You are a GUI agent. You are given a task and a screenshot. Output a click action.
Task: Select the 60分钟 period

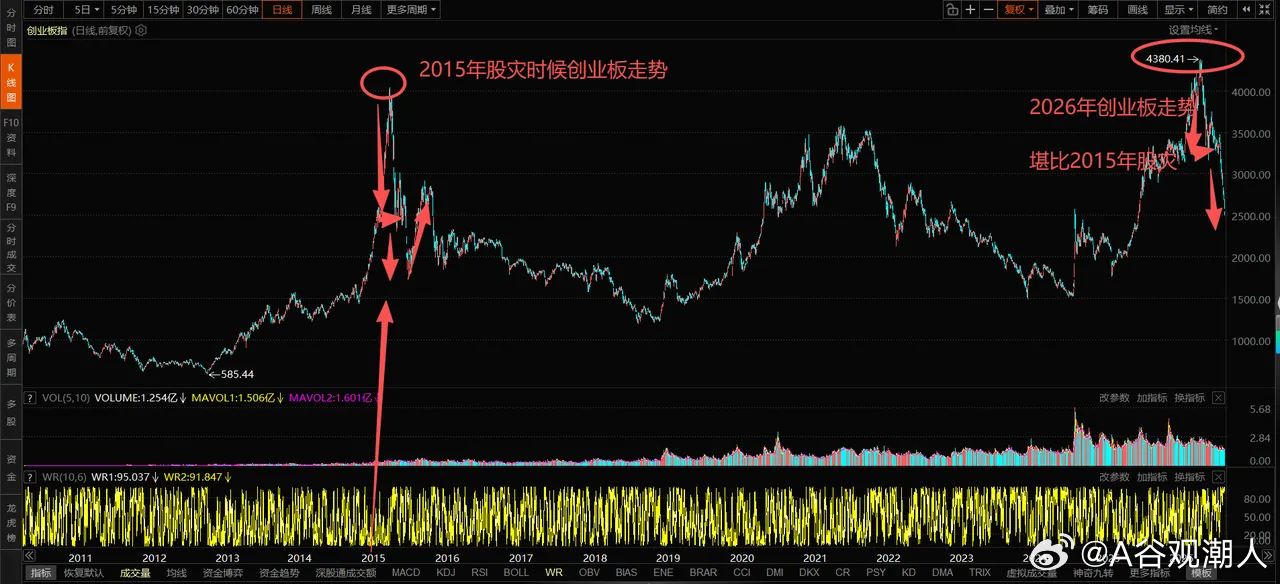(x=242, y=9)
